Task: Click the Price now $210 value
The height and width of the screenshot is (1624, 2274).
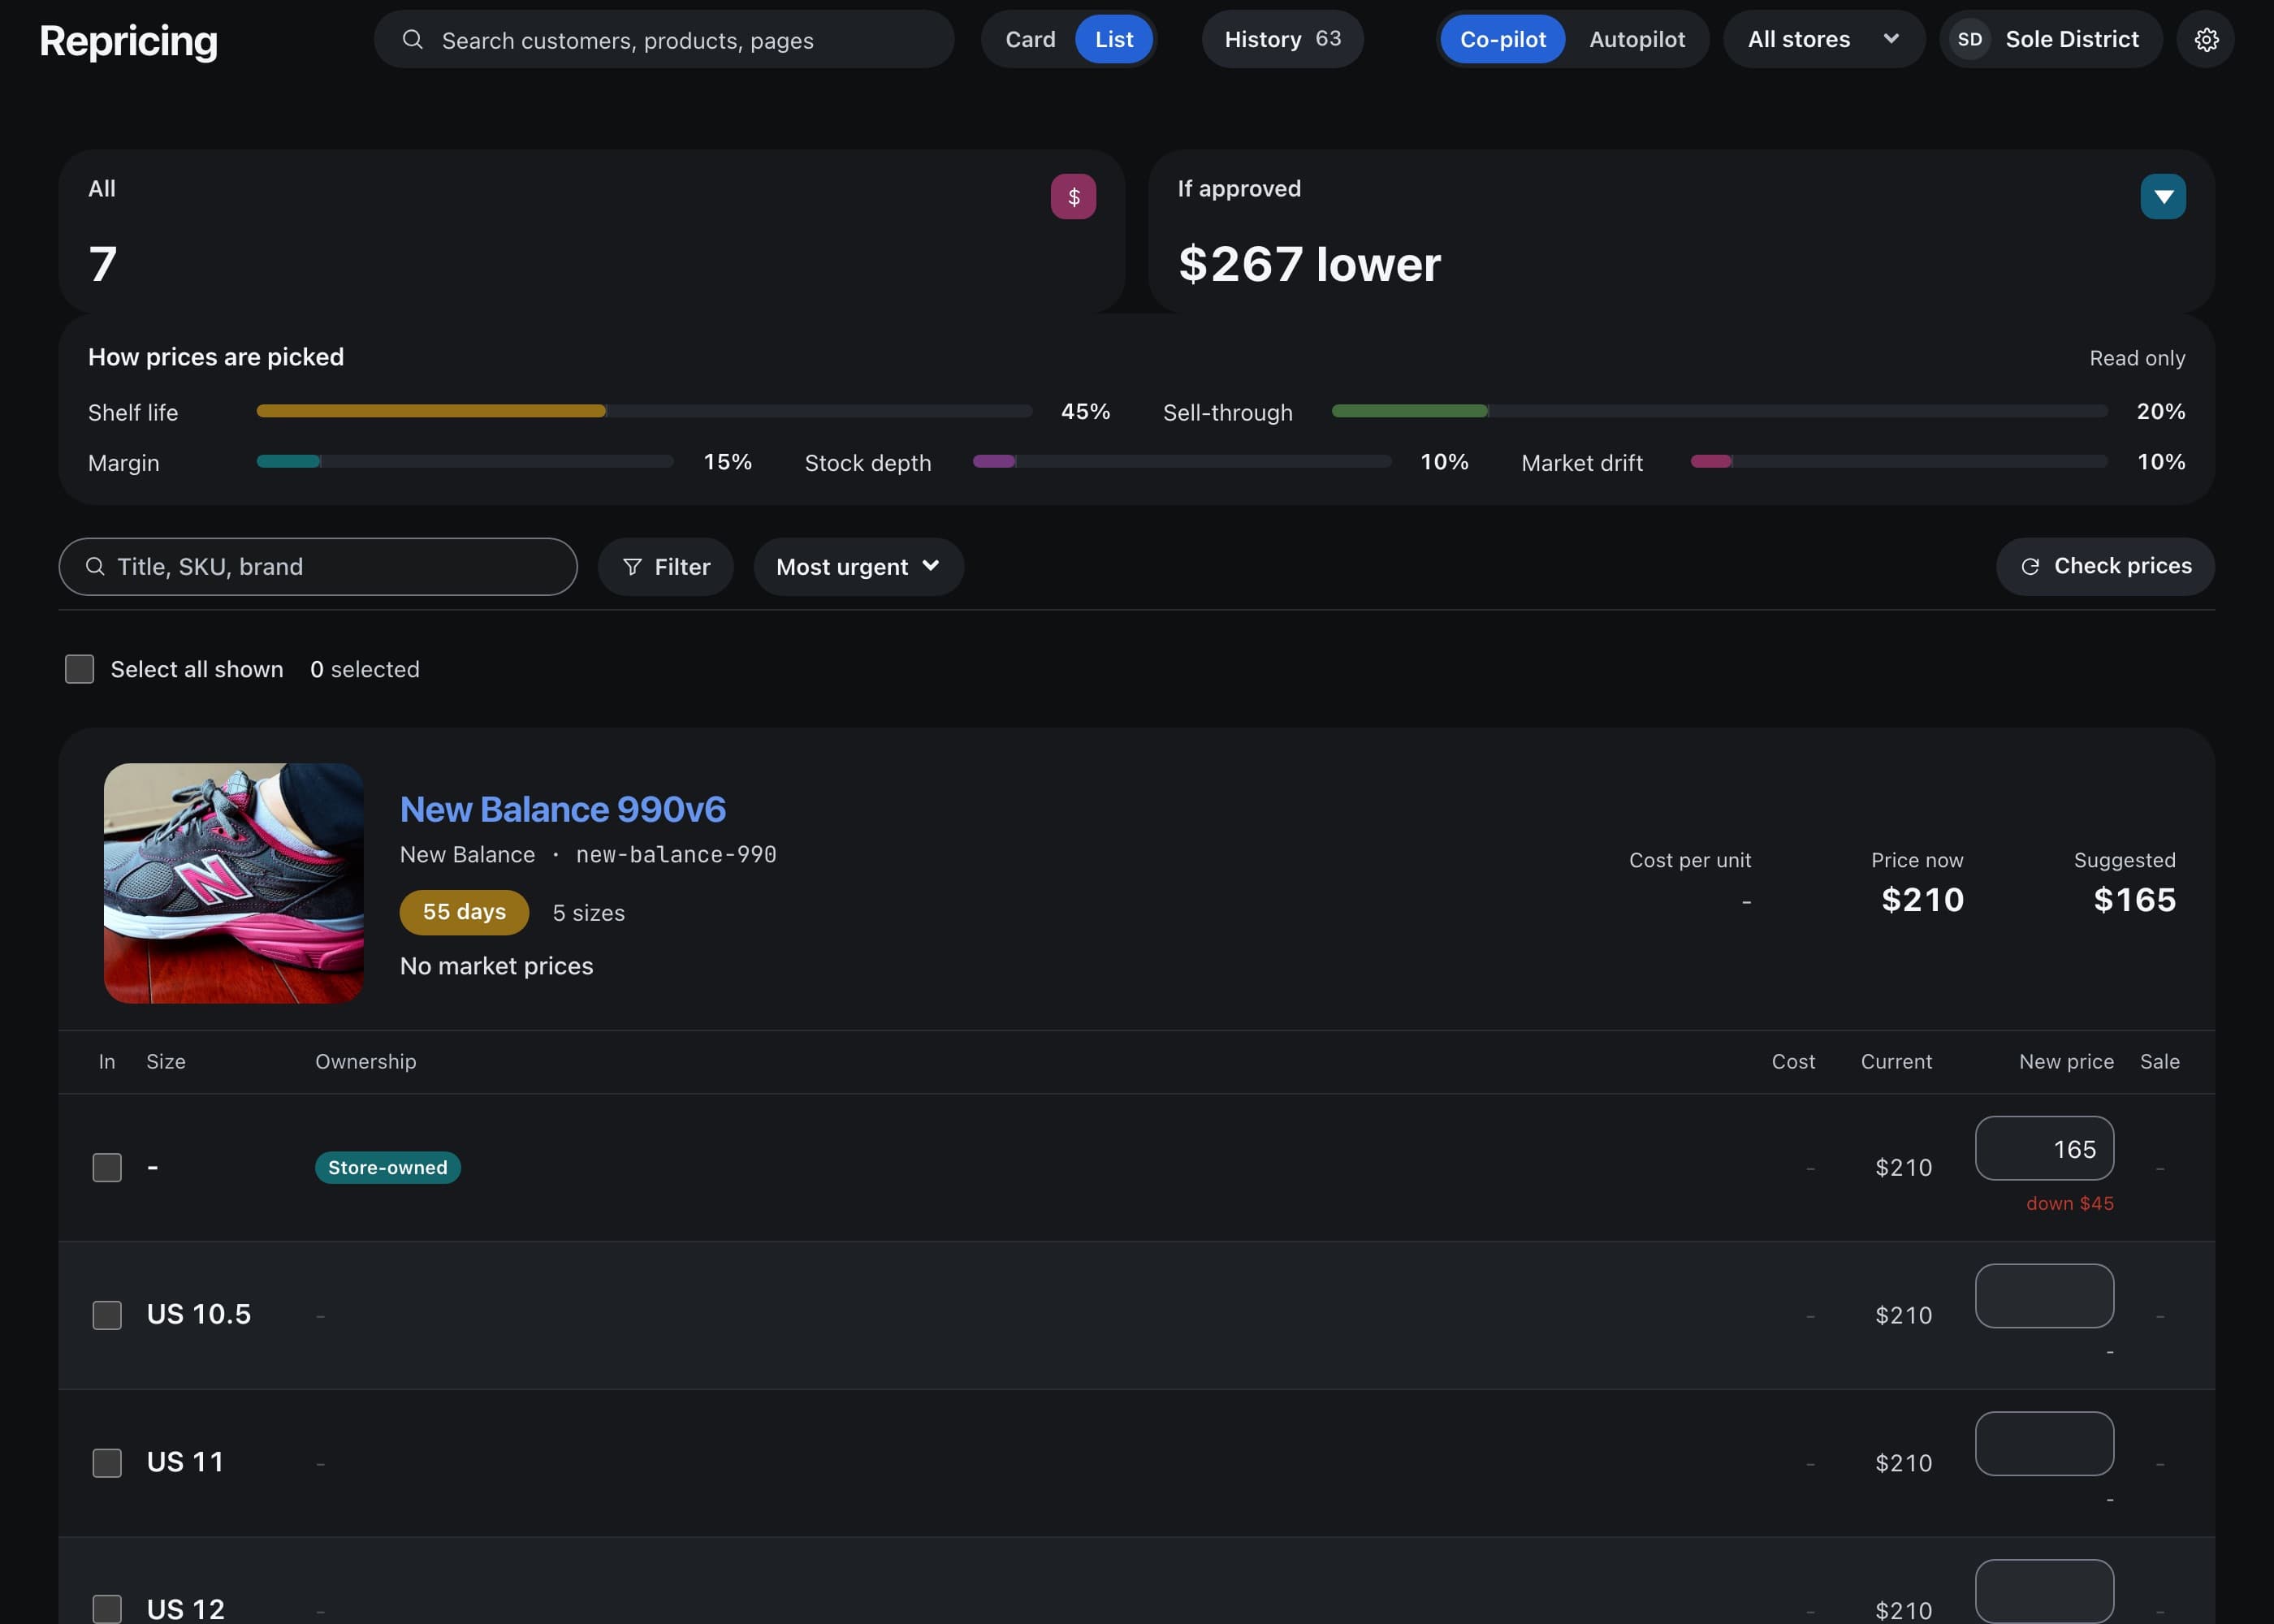Action: point(1922,900)
